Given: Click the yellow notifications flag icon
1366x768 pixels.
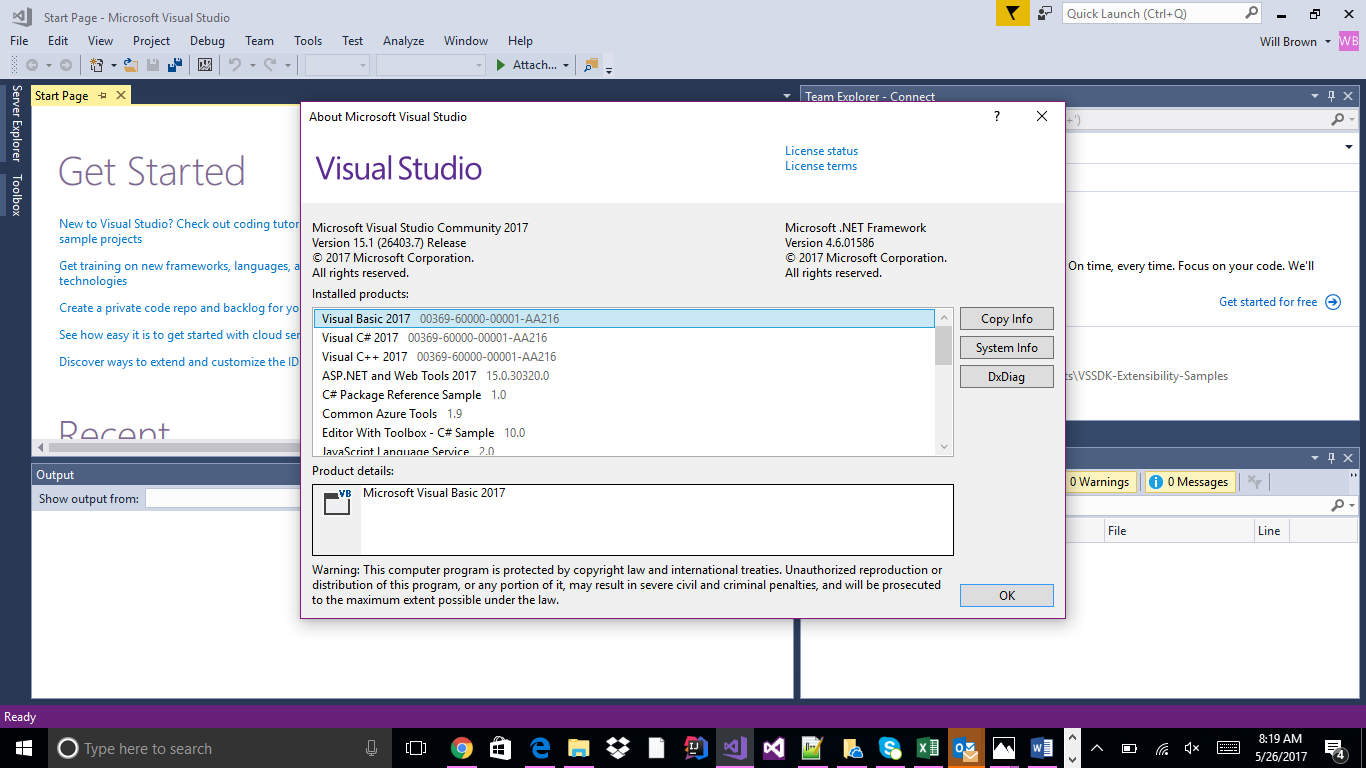Looking at the screenshot, I should click(1013, 13).
